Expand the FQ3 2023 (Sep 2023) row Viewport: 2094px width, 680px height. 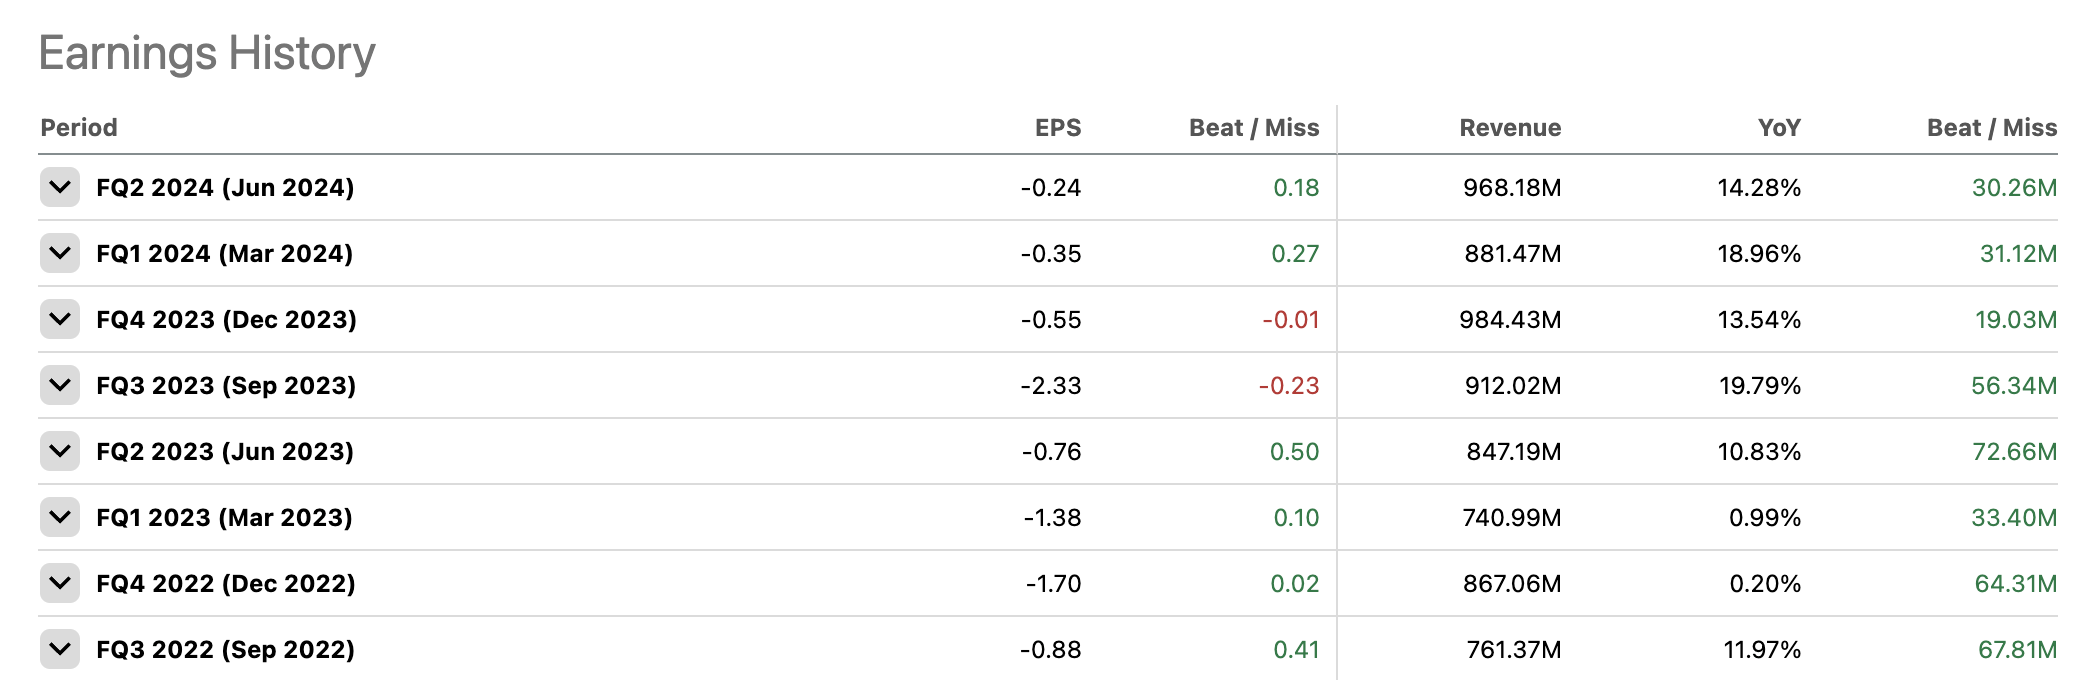[x=60, y=385]
